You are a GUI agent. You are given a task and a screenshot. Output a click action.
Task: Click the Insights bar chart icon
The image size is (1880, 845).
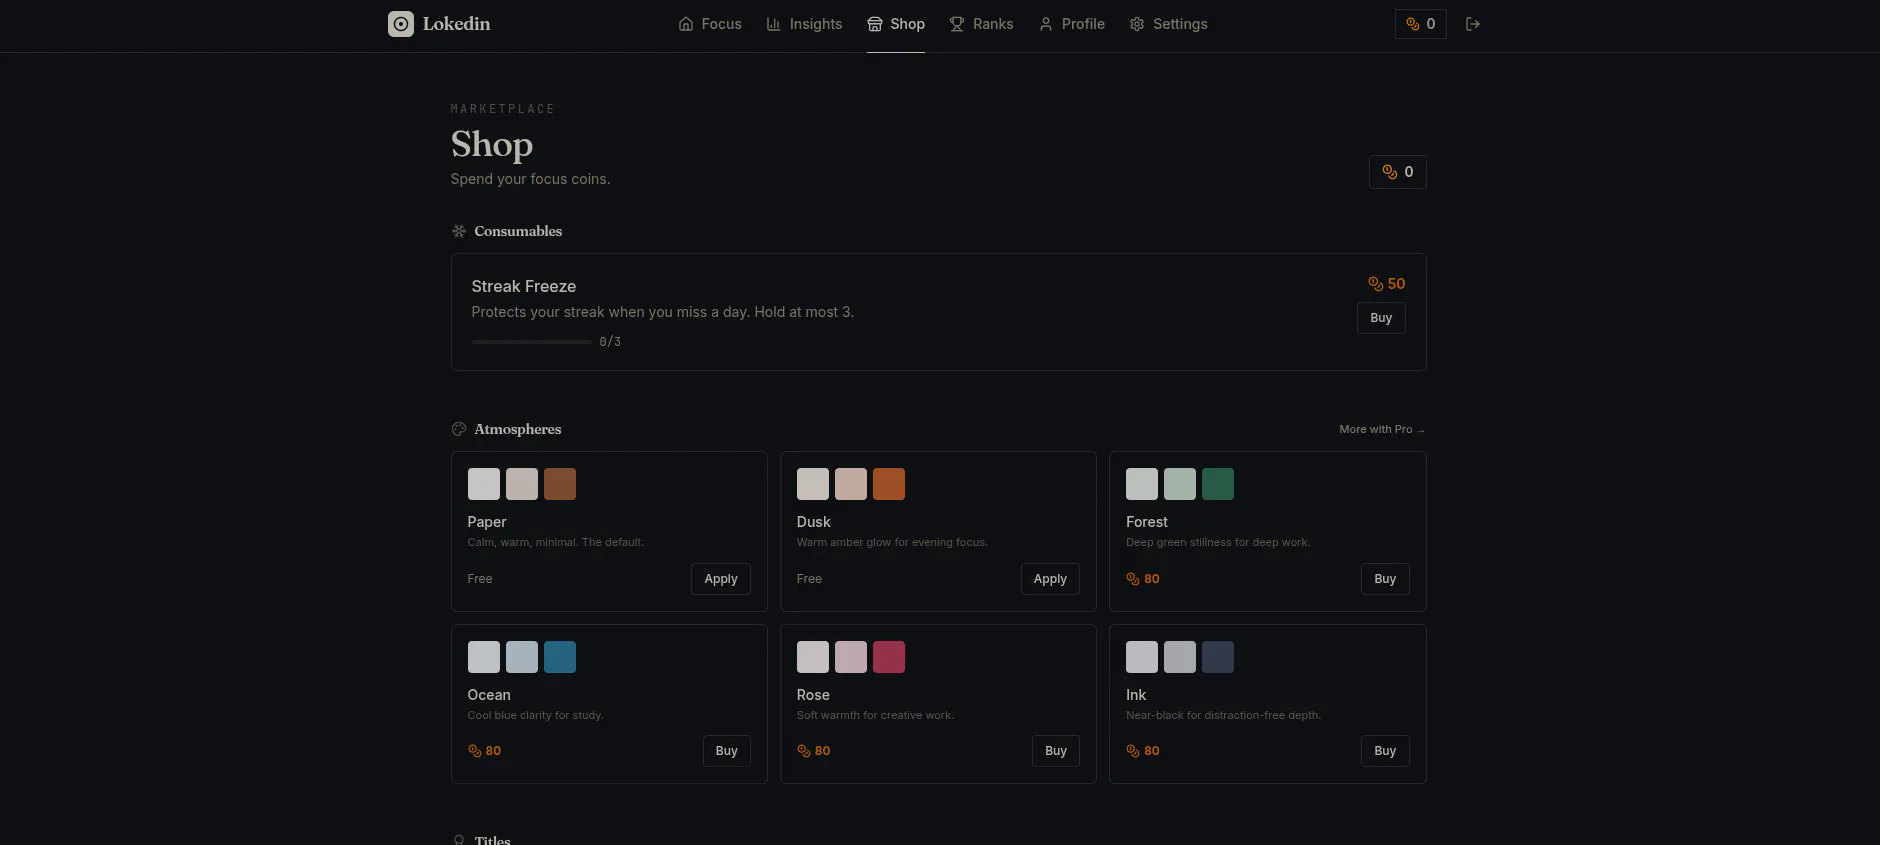pyautogui.click(x=774, y=24)
